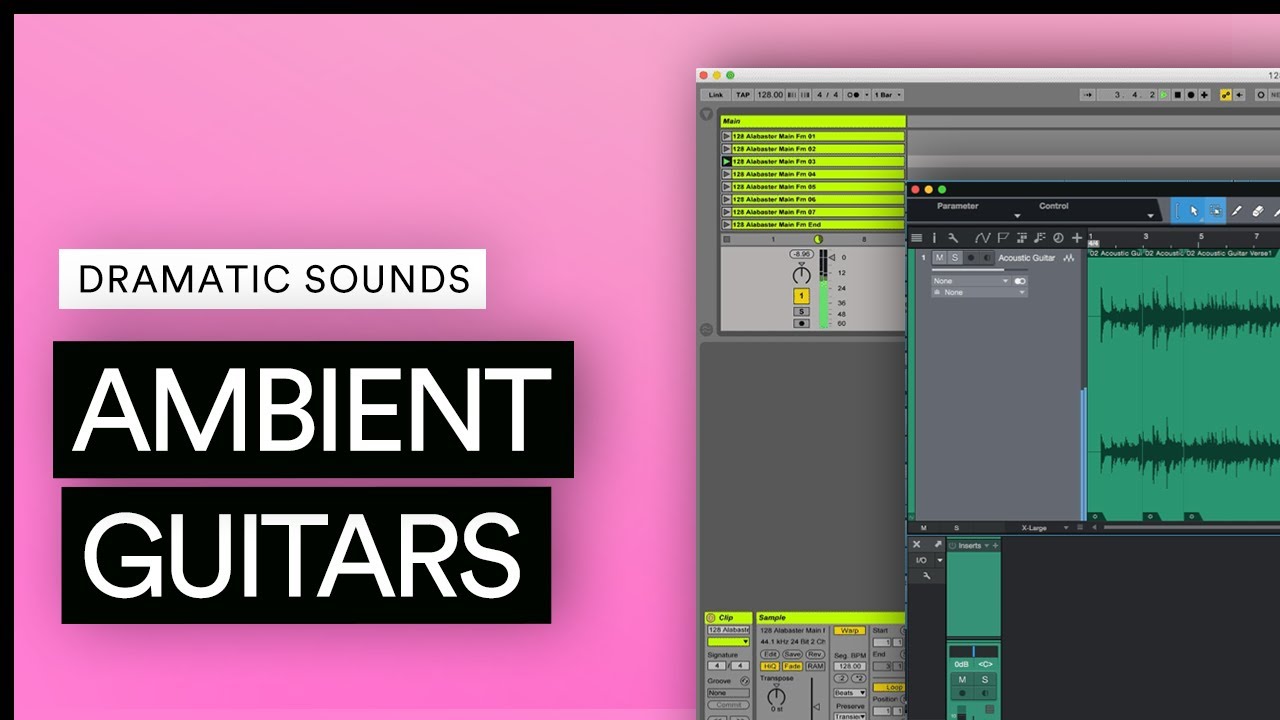Click the re-enable automation arrow in Ableton
The image size is (1280, 720).
point(1239,95)
